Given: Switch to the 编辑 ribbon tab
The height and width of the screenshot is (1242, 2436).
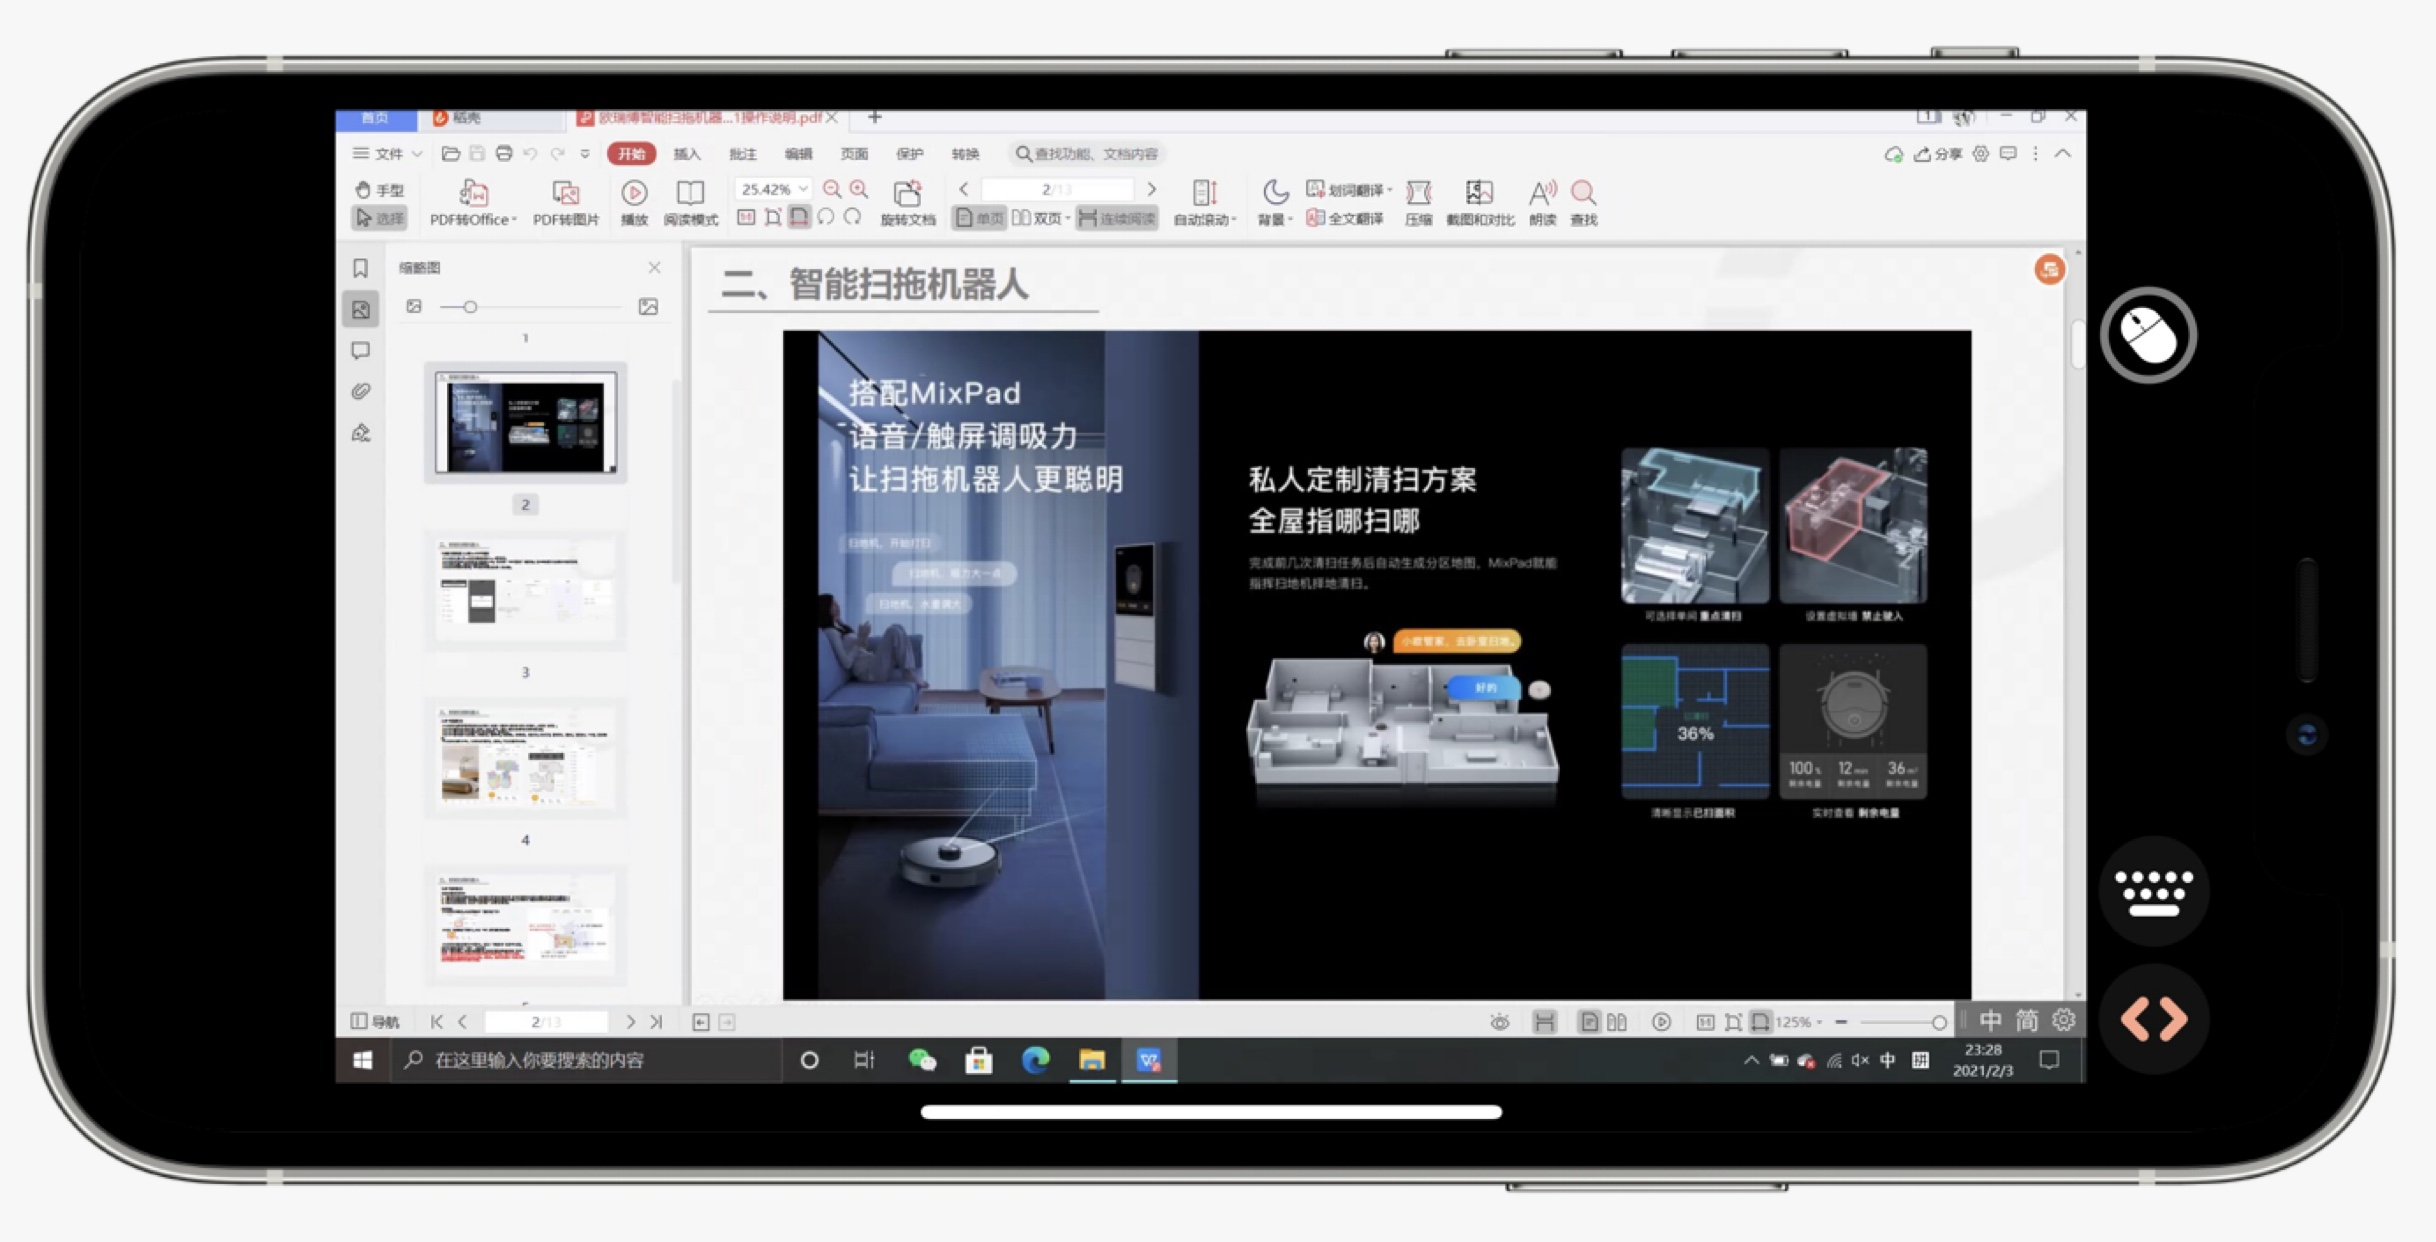Looking at the screenshot, I should point(798,154).
